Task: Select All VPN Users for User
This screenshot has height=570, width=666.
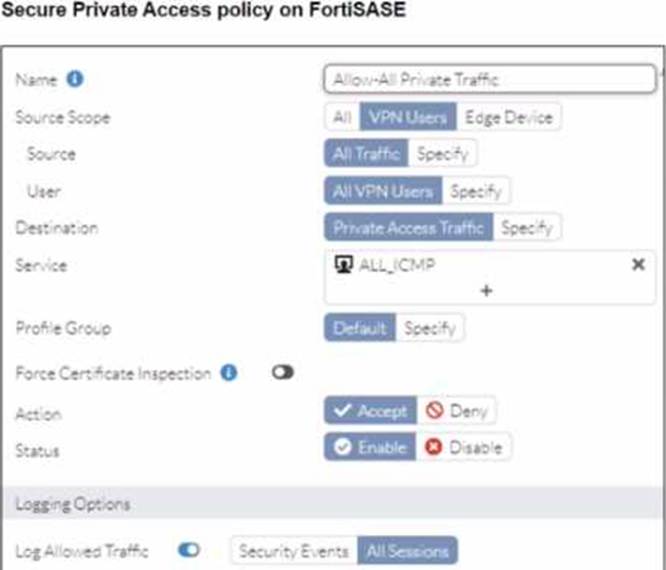Action: tap(383, 190)
